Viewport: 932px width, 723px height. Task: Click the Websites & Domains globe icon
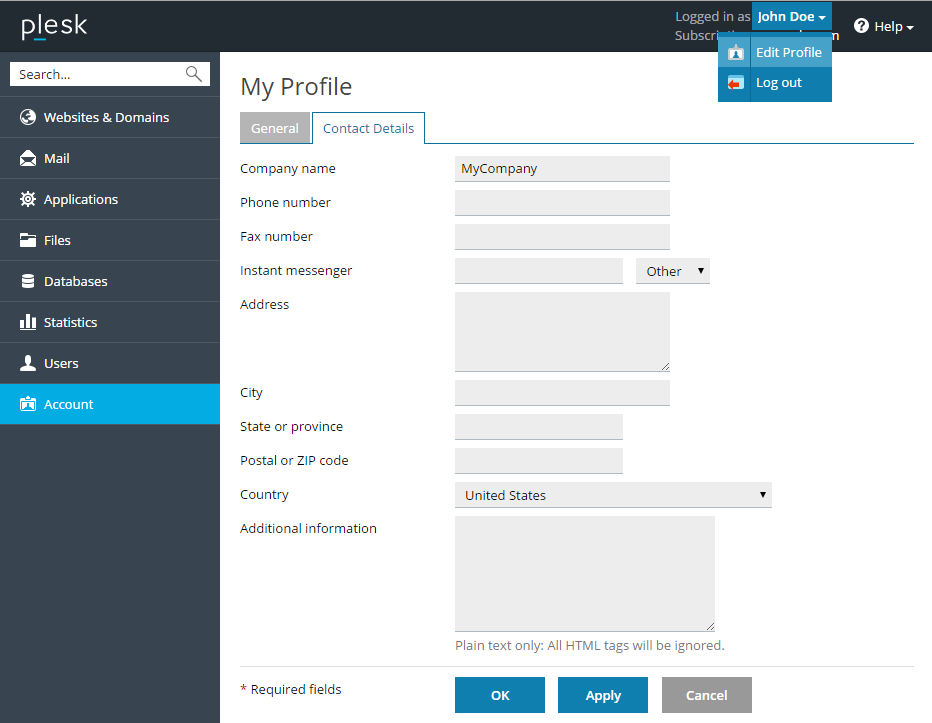(x=28, y=117)
